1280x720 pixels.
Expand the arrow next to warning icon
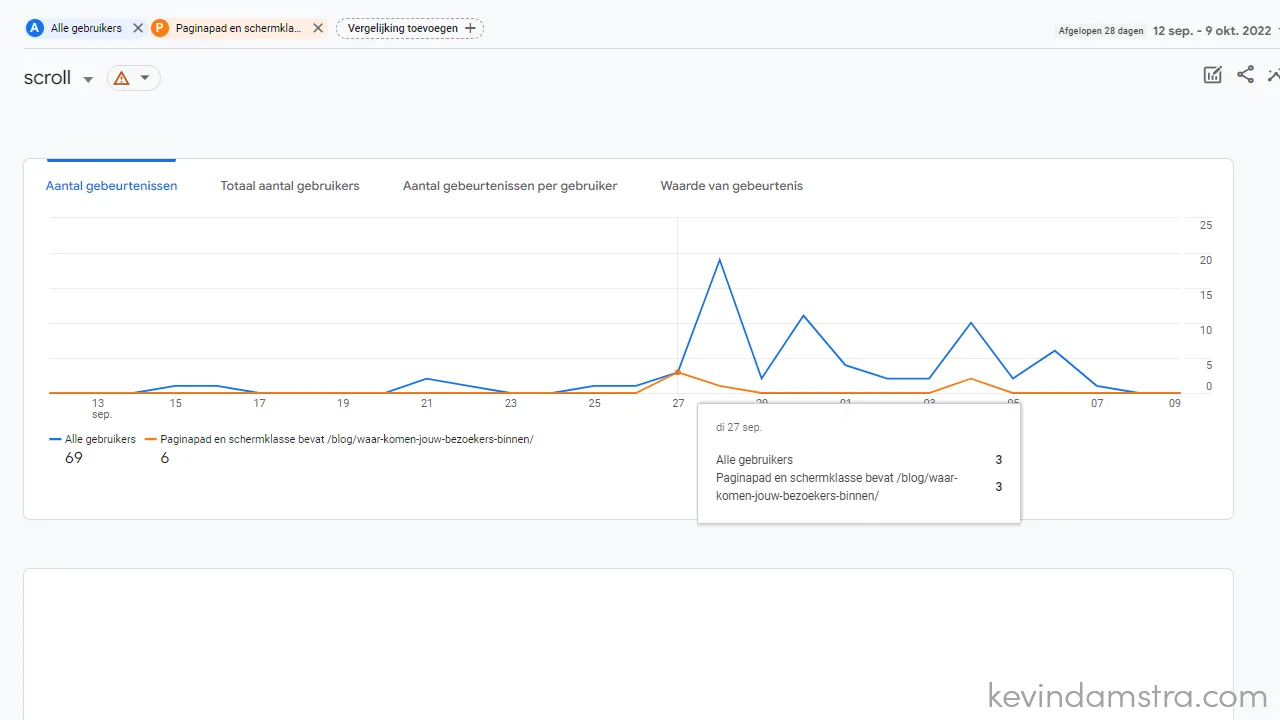[145, 78]
